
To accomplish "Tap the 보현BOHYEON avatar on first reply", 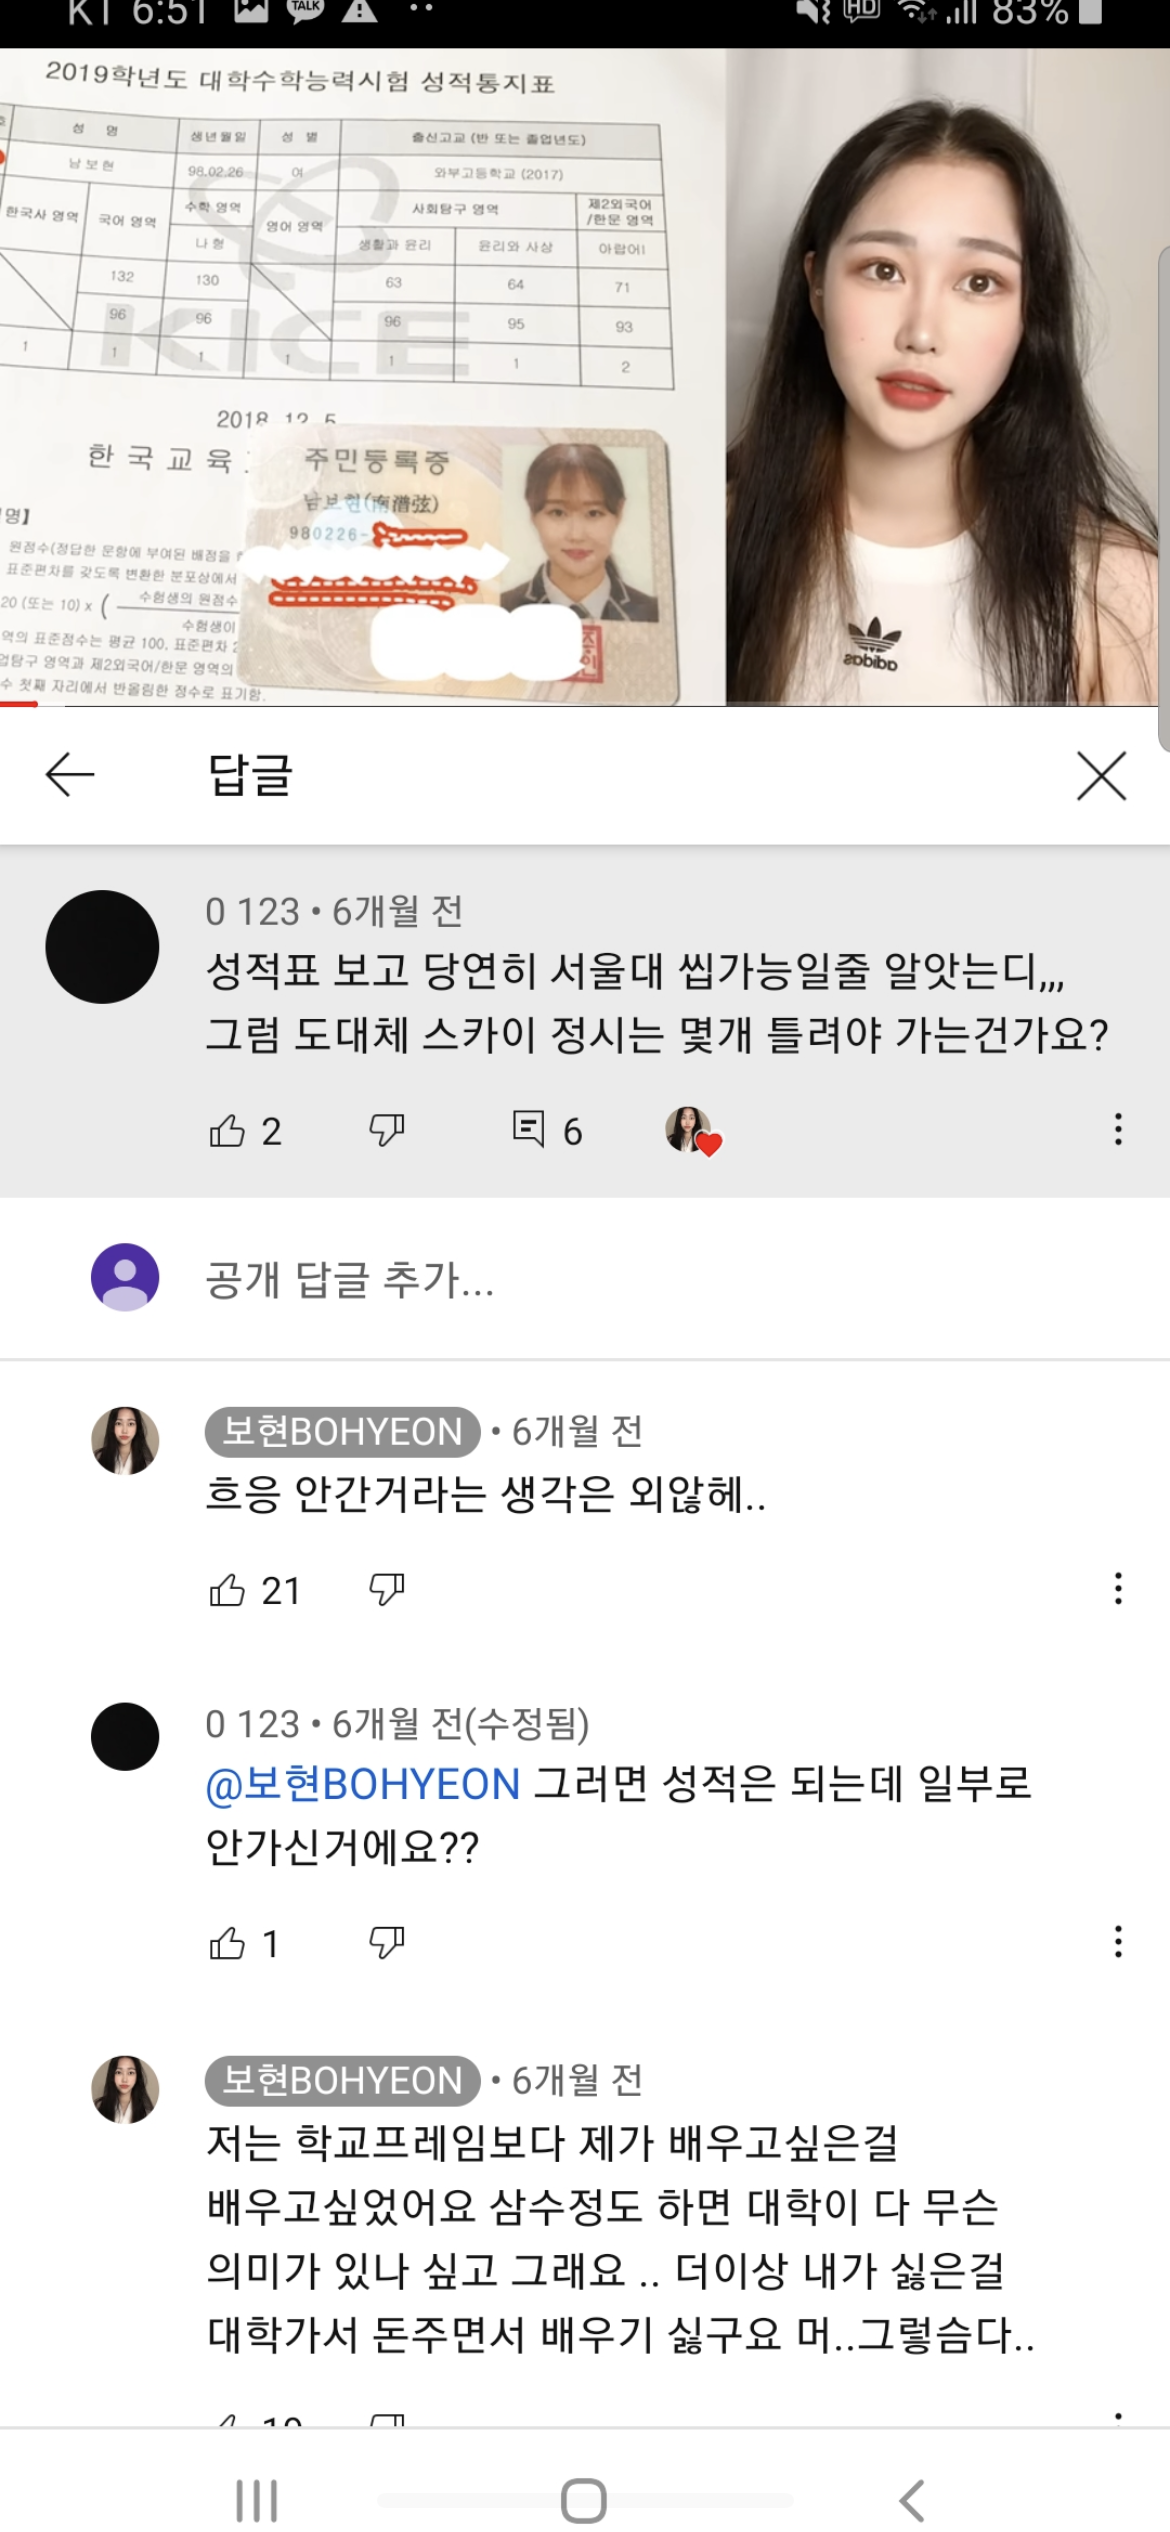I will [125, 1440].
